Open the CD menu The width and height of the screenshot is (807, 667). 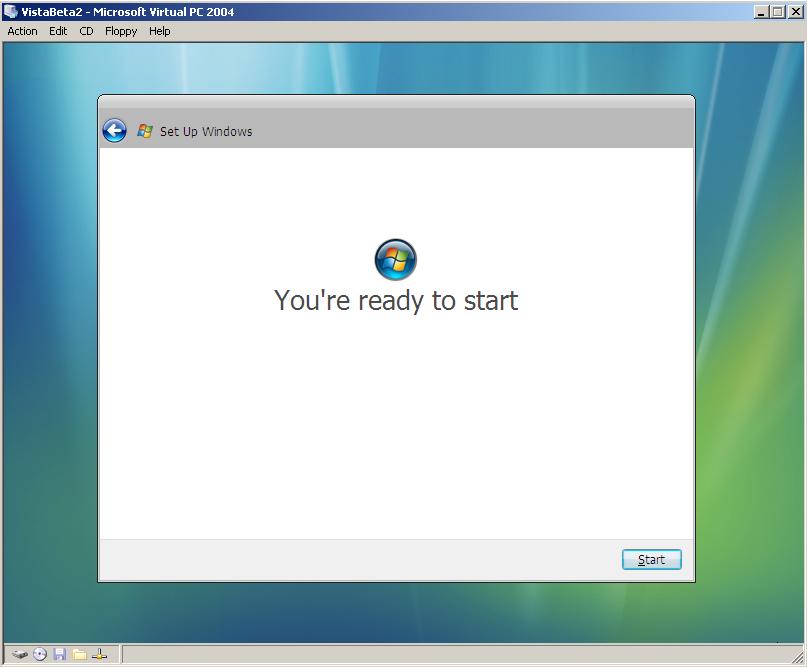(x=86, y=31)
